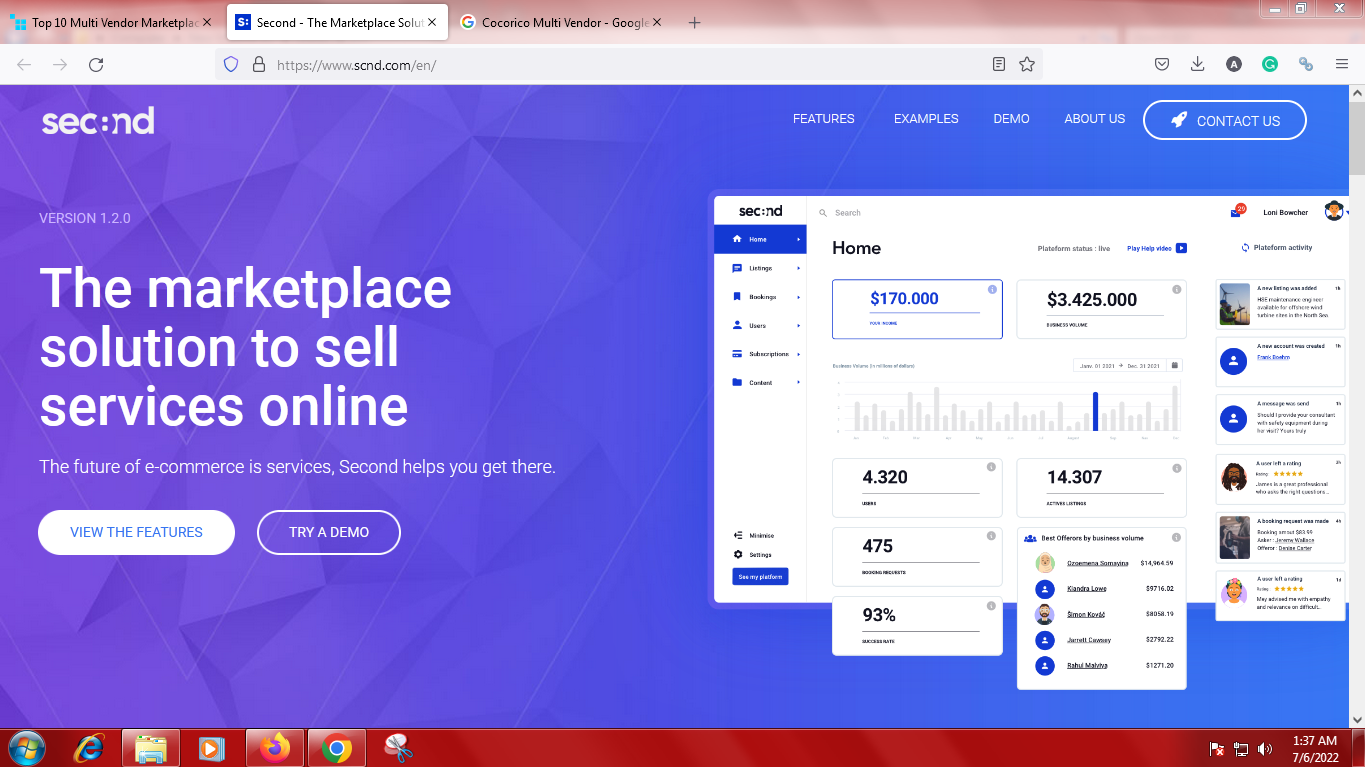Open the ABOUT US menu item
This screenshot has height=767, width=1365.
coord(1095,118)
